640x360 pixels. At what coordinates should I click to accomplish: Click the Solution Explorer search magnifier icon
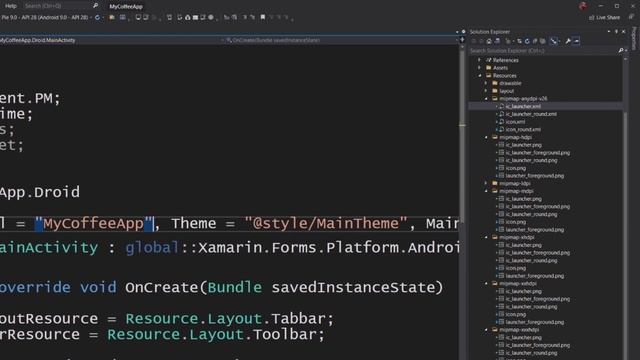(x=620, y=51)
